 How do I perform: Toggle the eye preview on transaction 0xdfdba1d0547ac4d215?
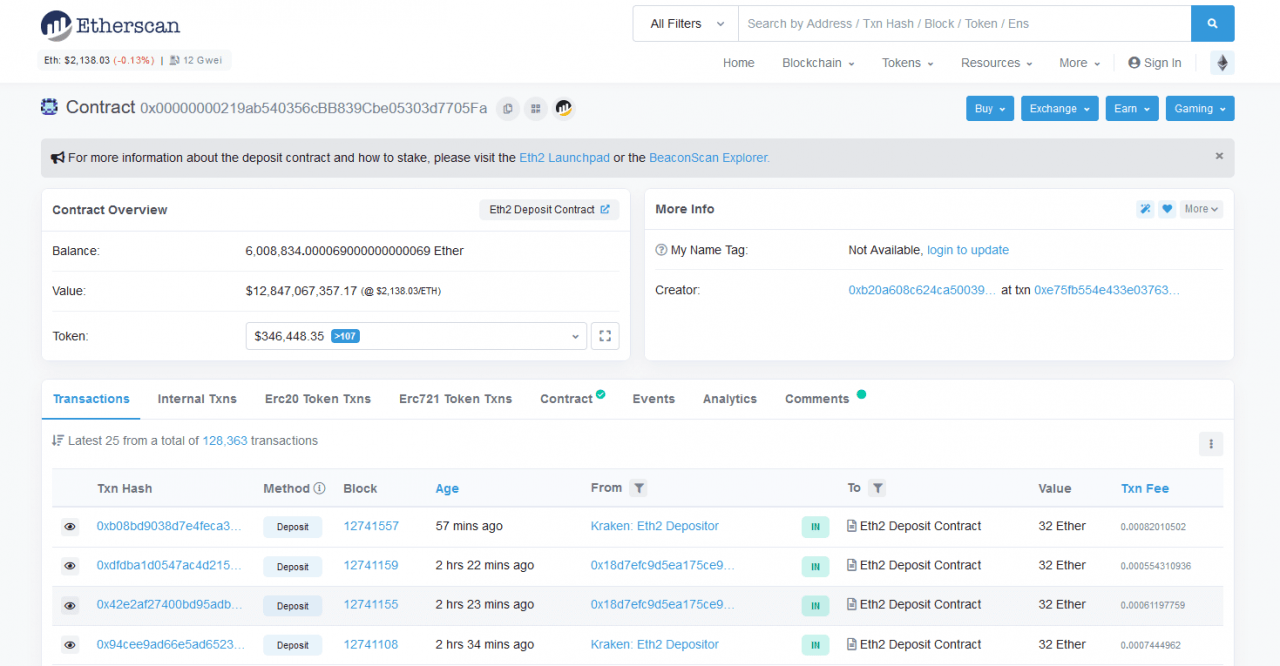(69, 566)
